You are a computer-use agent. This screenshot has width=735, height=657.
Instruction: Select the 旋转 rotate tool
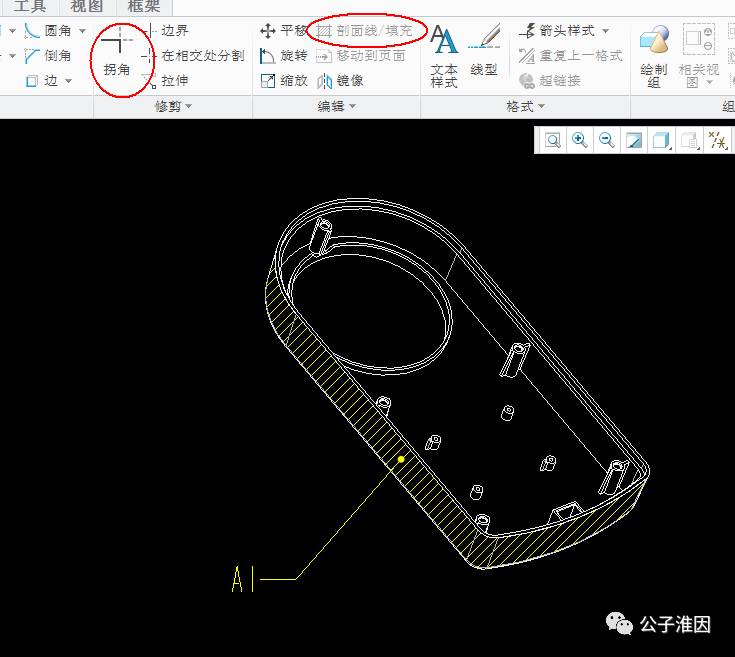click(284, 56)
